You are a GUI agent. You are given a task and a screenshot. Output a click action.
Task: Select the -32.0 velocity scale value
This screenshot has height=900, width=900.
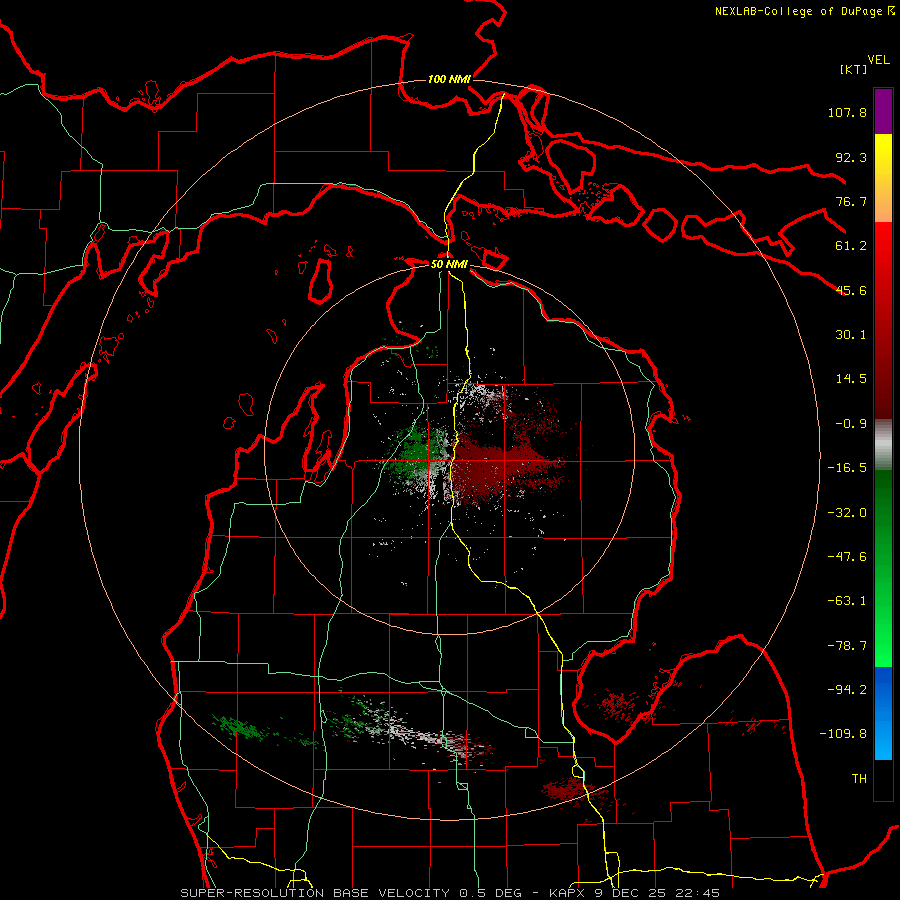click(x=847, y=513)
